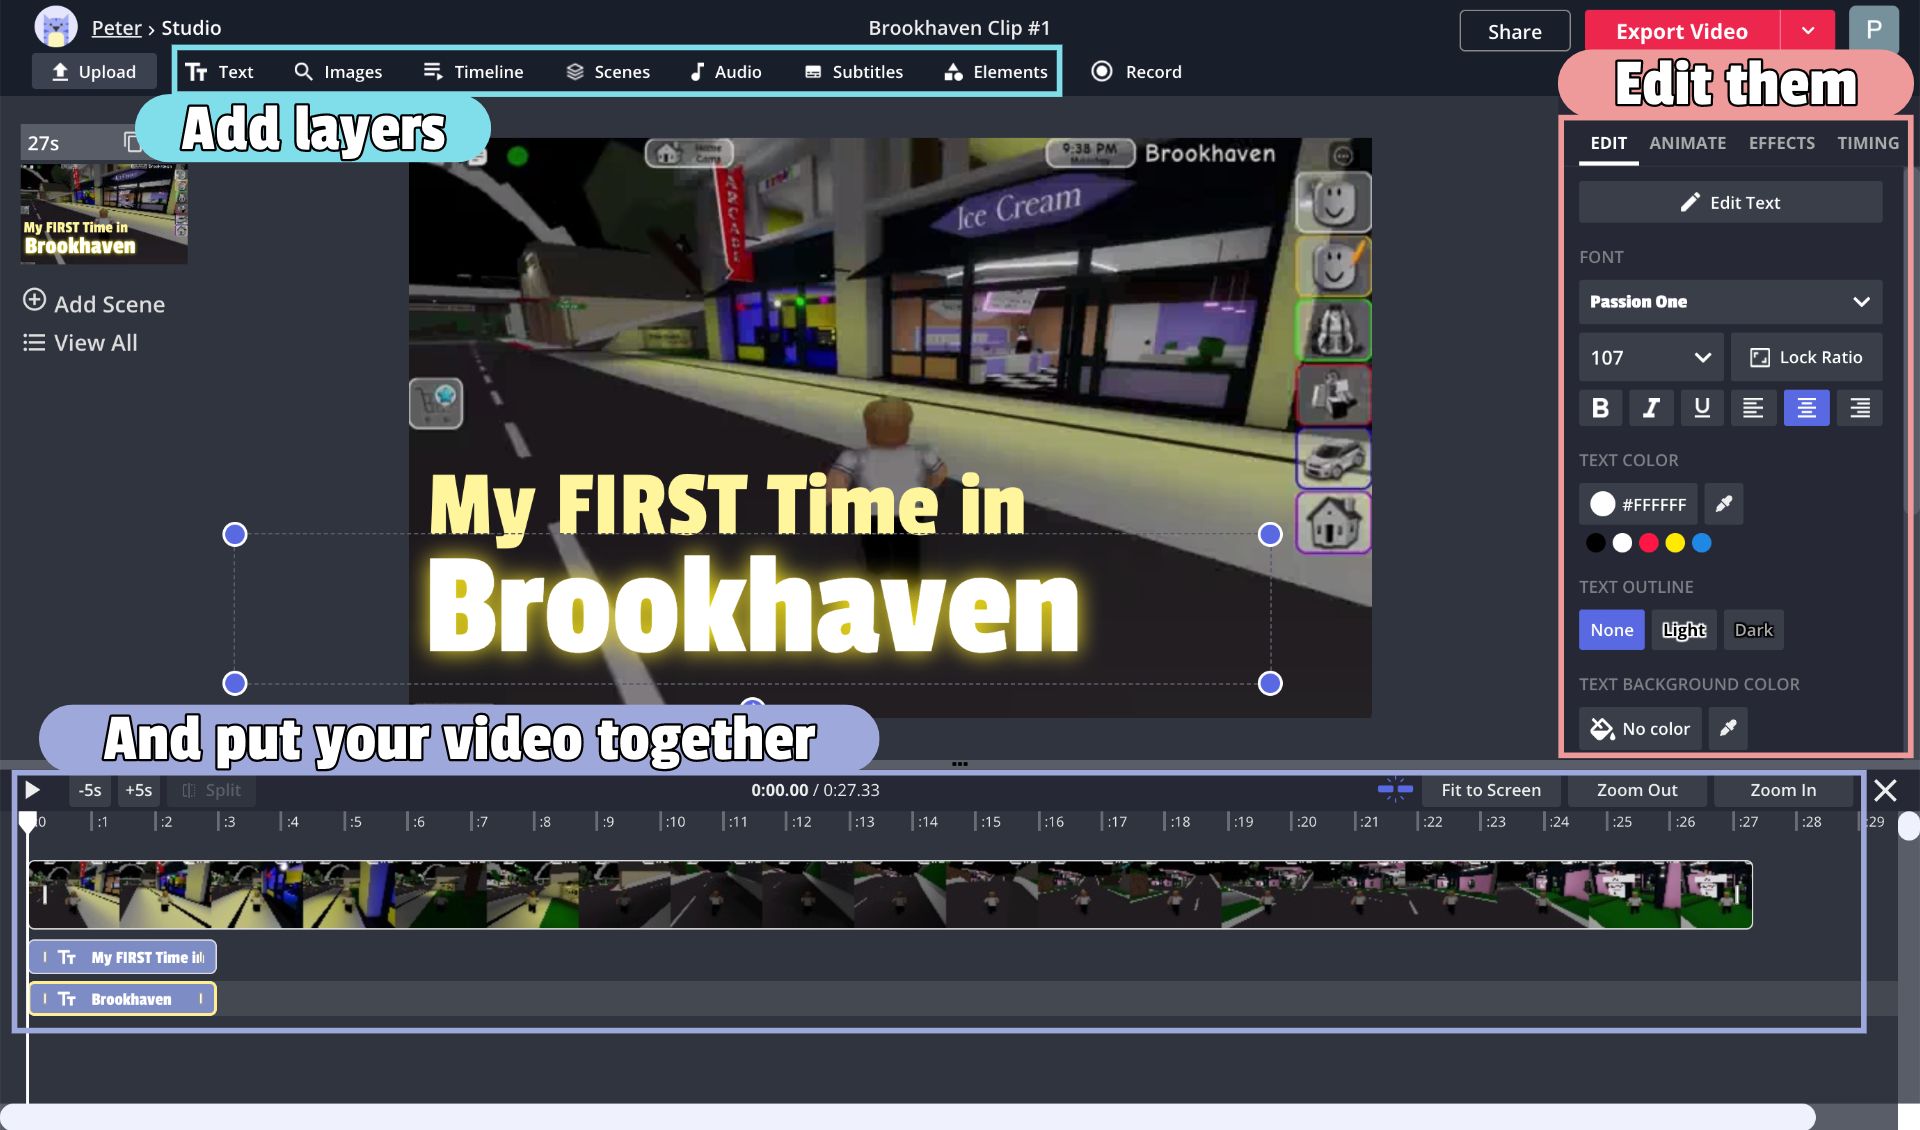This screenshot has height=1130, width=1920.
Task: Apply bold formatting to the text
Action: (x=1600, y=407)
